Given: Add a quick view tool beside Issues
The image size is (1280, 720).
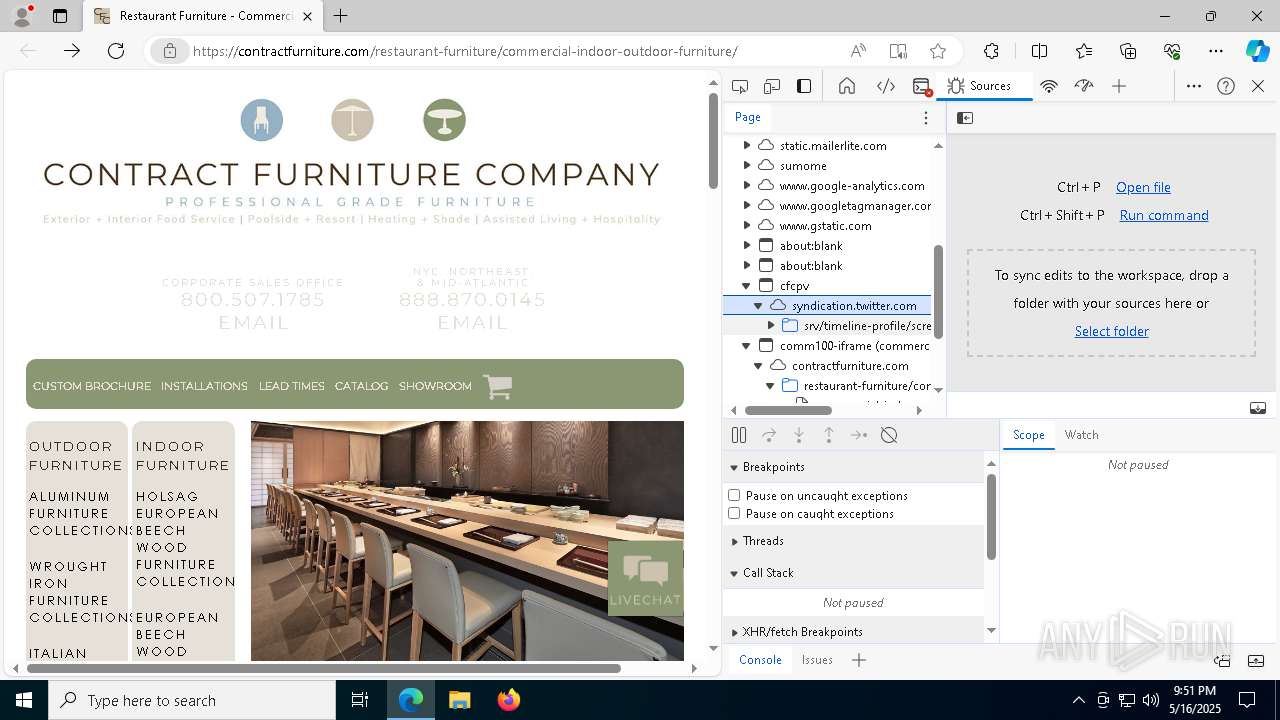Looking at the screenshot, I should (859, 660).
